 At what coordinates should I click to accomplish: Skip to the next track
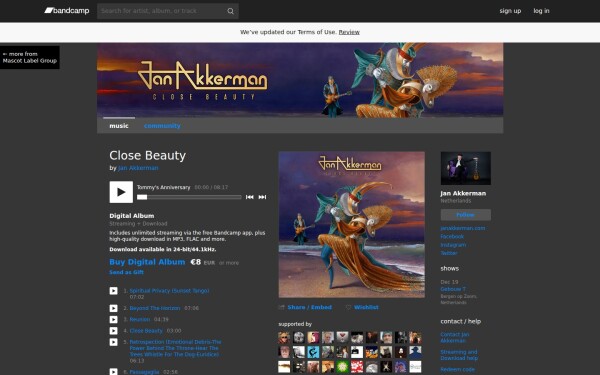pyautogui.click(x=262, y=197)
